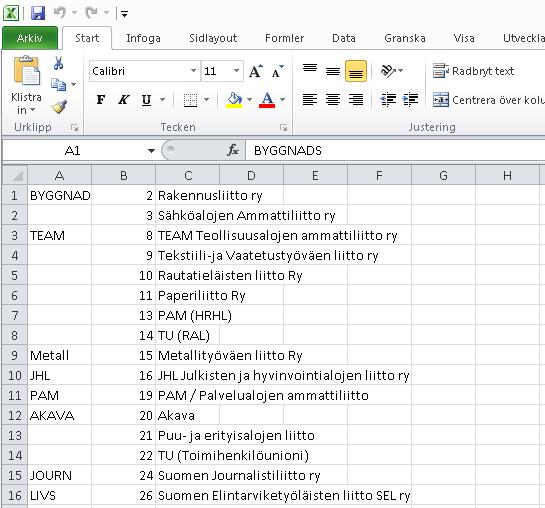
Task: Center text horizontally in the cell
Action: coord(333,100)
